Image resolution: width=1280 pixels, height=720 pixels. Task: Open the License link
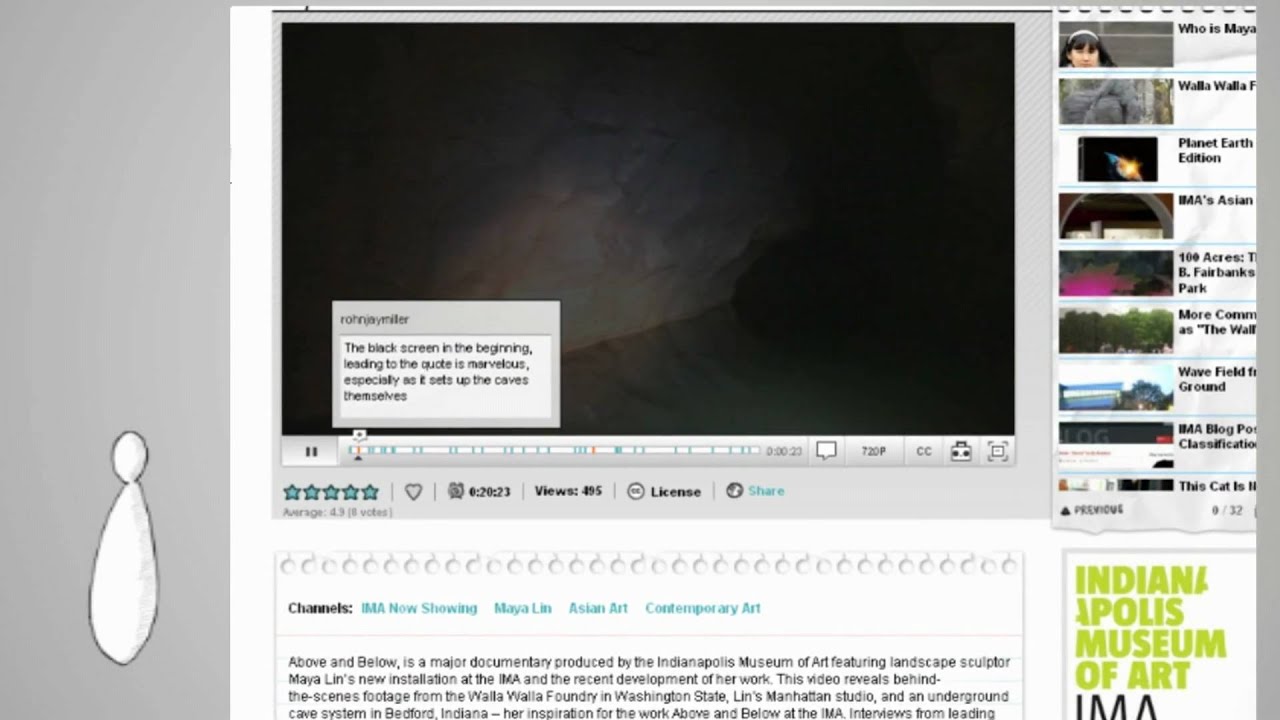(x=676, y=492)
